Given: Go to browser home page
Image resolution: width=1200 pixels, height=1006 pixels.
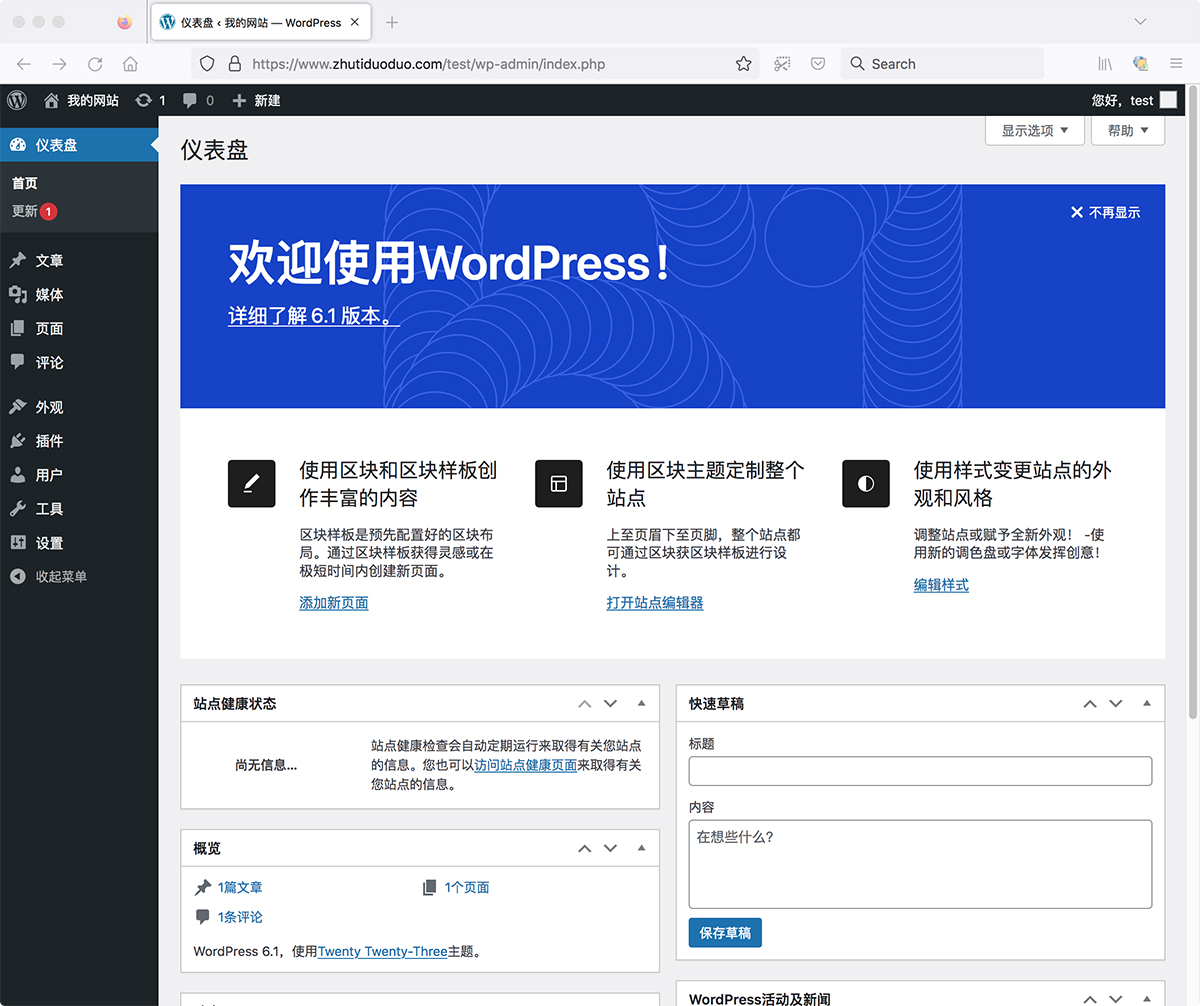Looking at the screenshot, I should click(130, 64).
